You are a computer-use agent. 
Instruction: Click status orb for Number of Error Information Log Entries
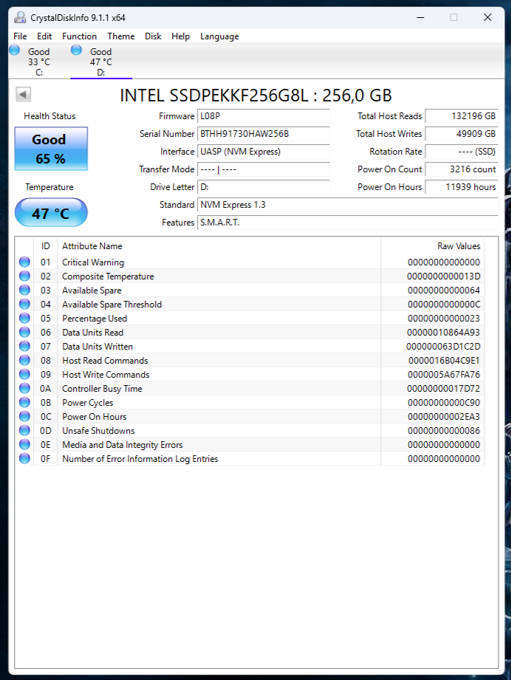[25, 458]
